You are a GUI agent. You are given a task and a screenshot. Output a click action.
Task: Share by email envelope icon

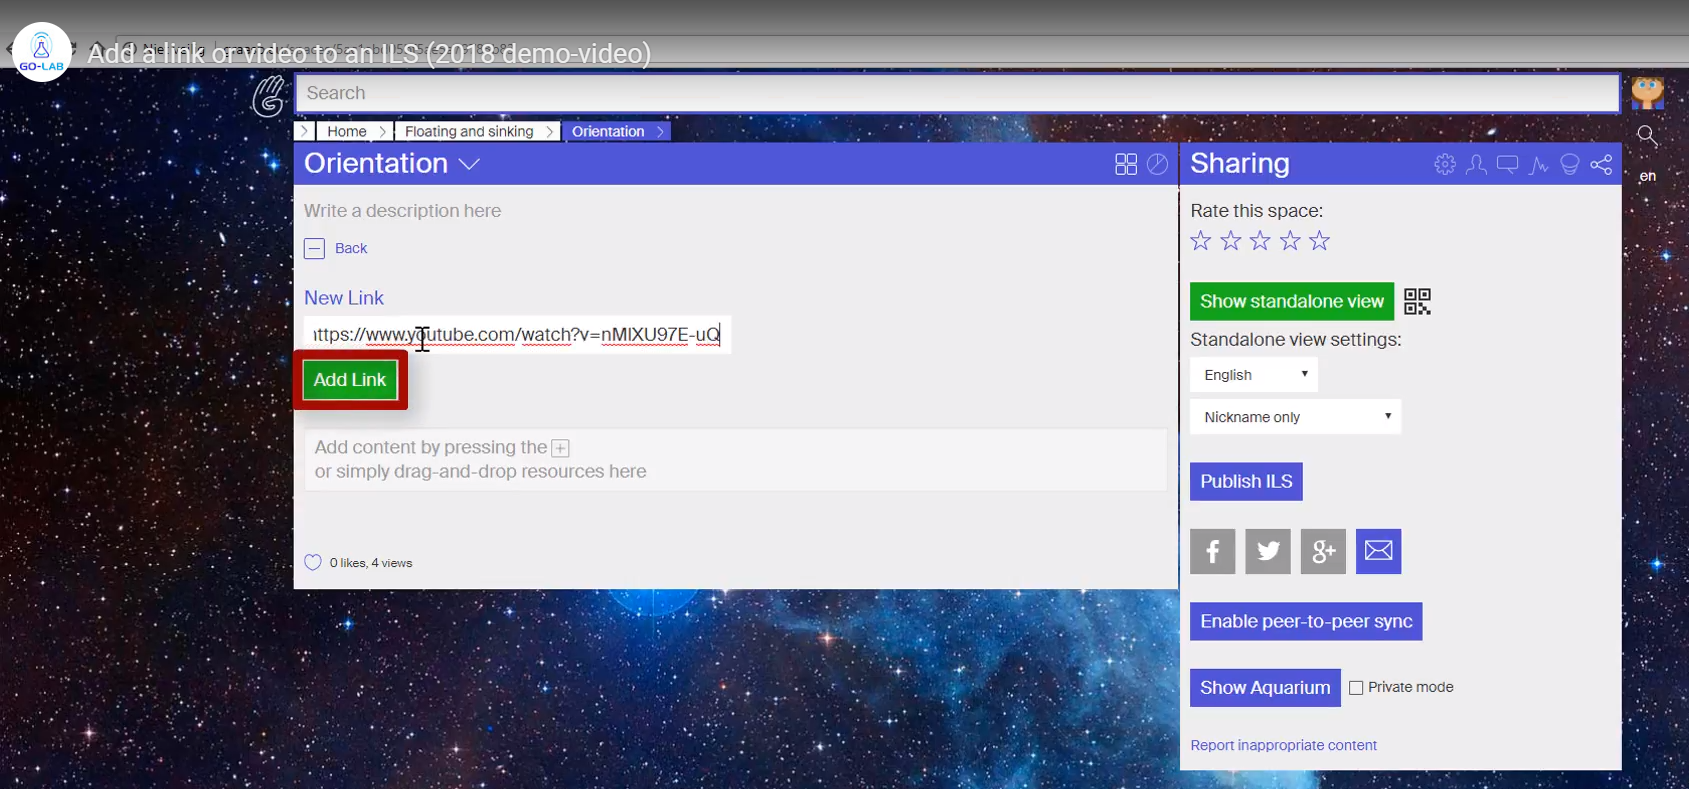coord(1378,551)
